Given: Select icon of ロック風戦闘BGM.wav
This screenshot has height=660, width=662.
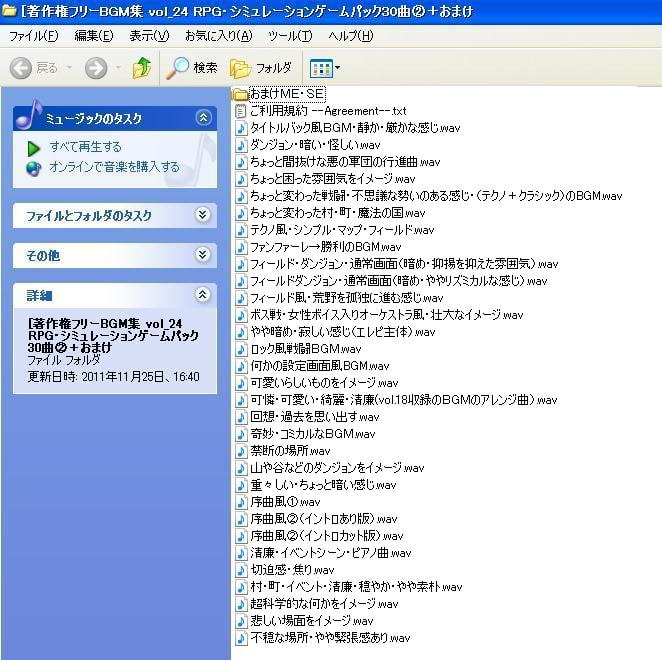Looking at the screenshot, I should click(x=241, y=349).
